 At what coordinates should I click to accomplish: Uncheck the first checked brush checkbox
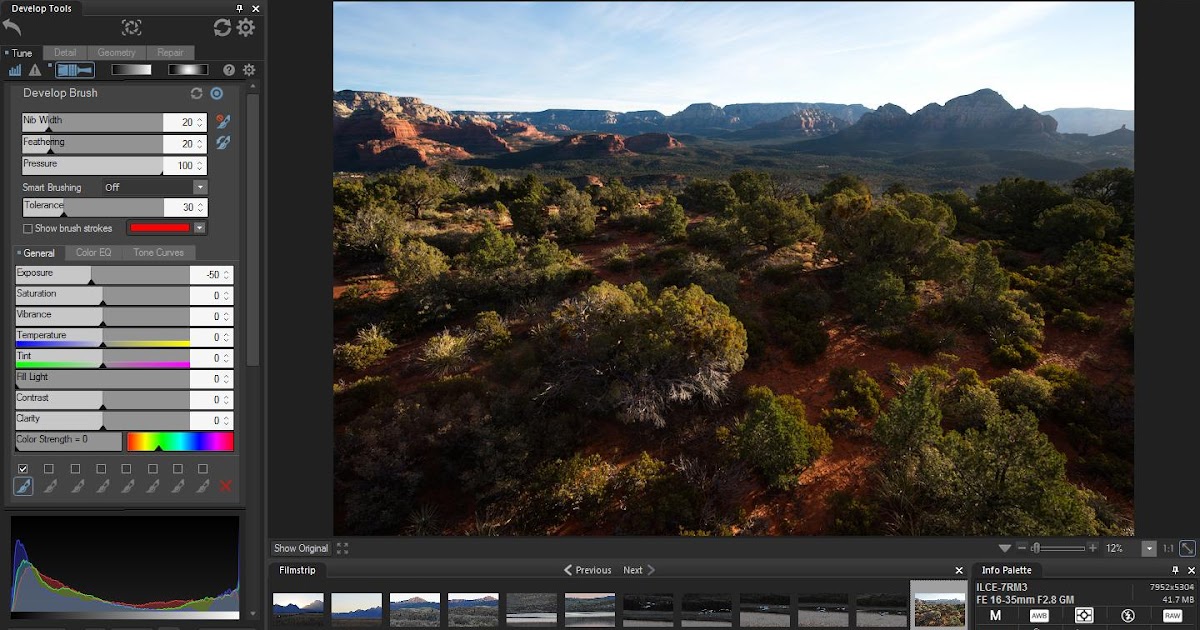(23, 468)
